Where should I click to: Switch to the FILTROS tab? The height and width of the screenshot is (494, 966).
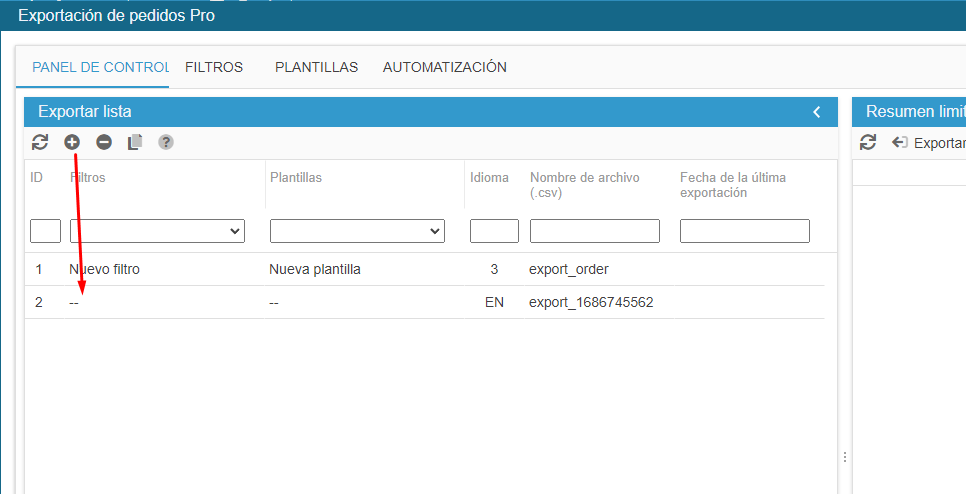click(x=214, y=67)
